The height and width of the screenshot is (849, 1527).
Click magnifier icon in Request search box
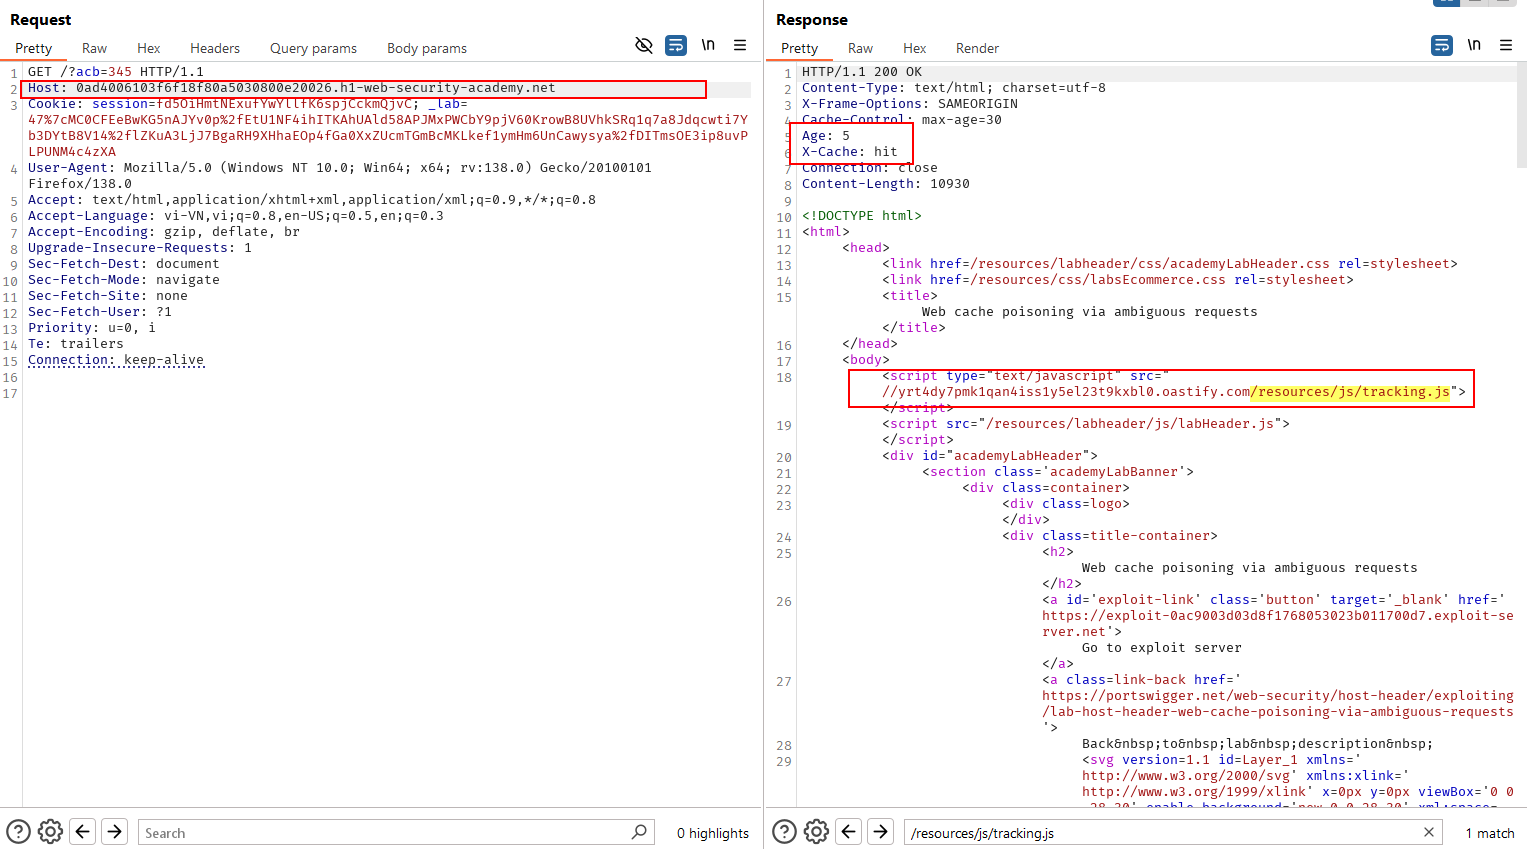(x=639, y=832)
